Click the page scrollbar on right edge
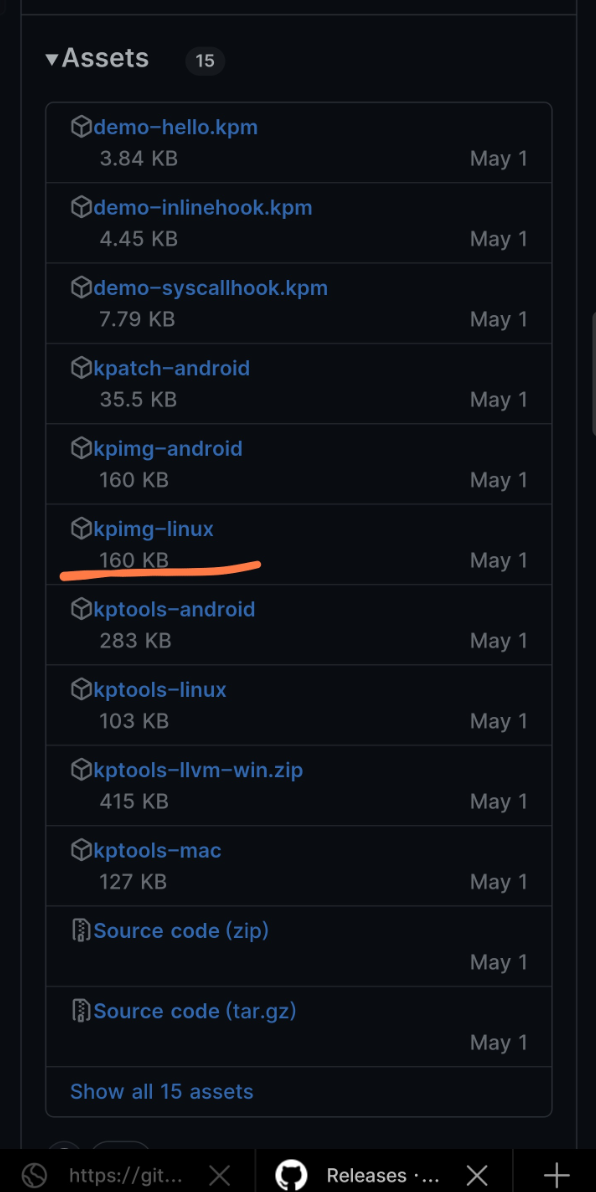The image size is (596, 1192). [x=593, y=372]
